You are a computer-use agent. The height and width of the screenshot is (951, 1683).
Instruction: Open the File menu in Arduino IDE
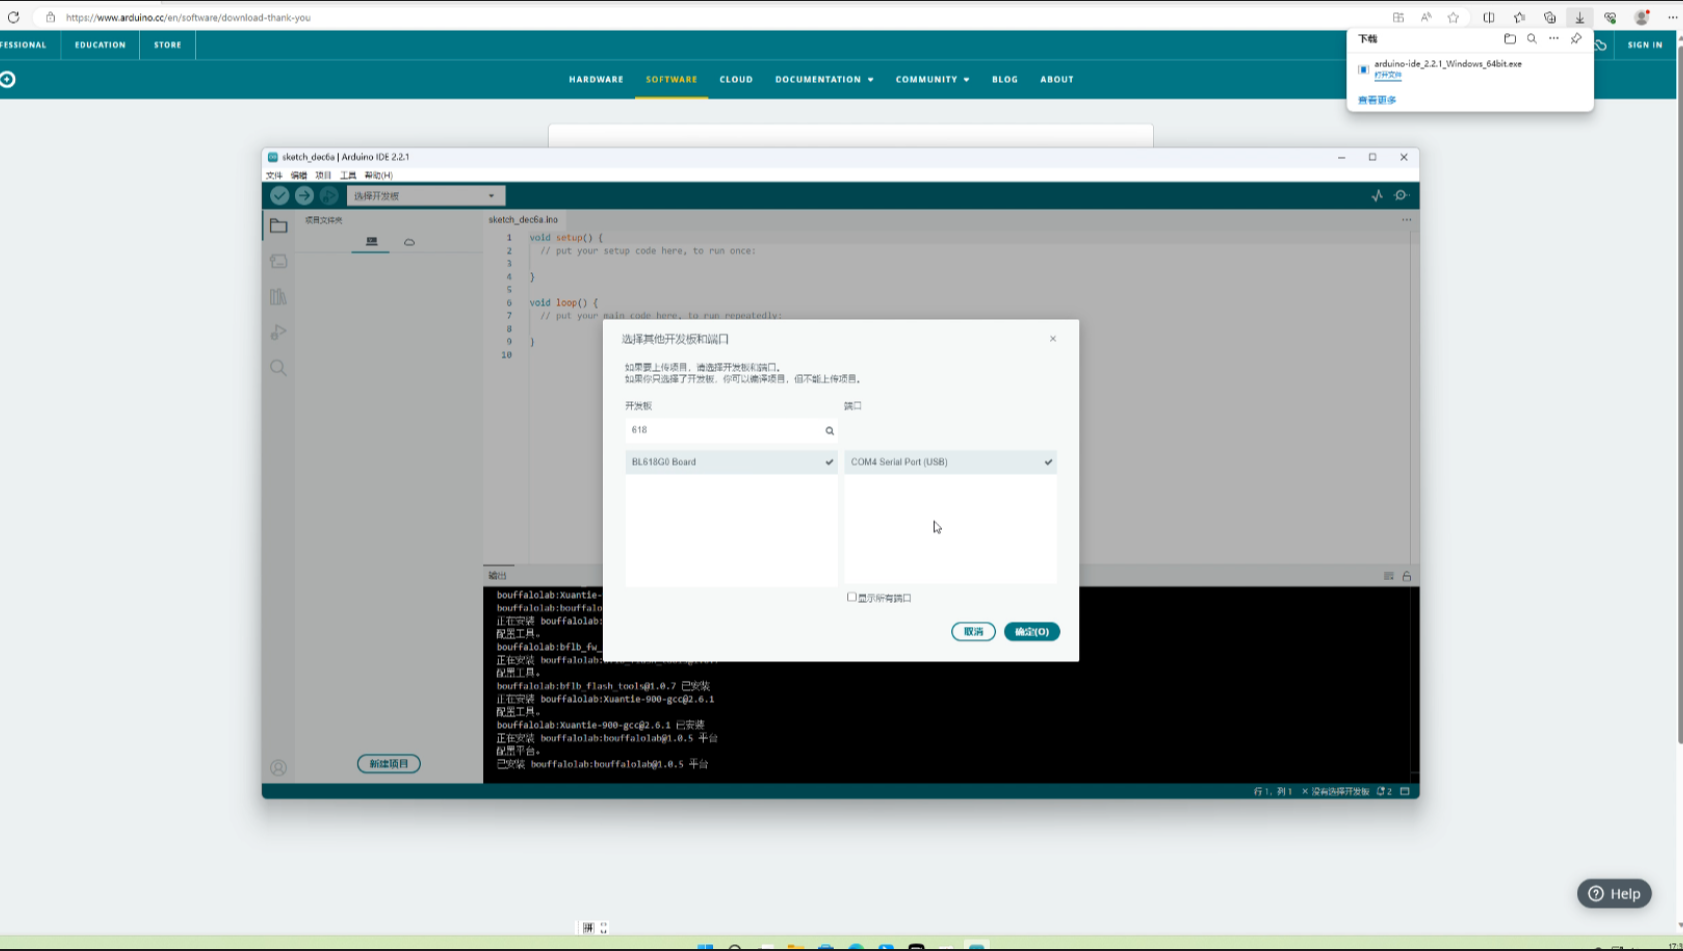coord(274,175)
